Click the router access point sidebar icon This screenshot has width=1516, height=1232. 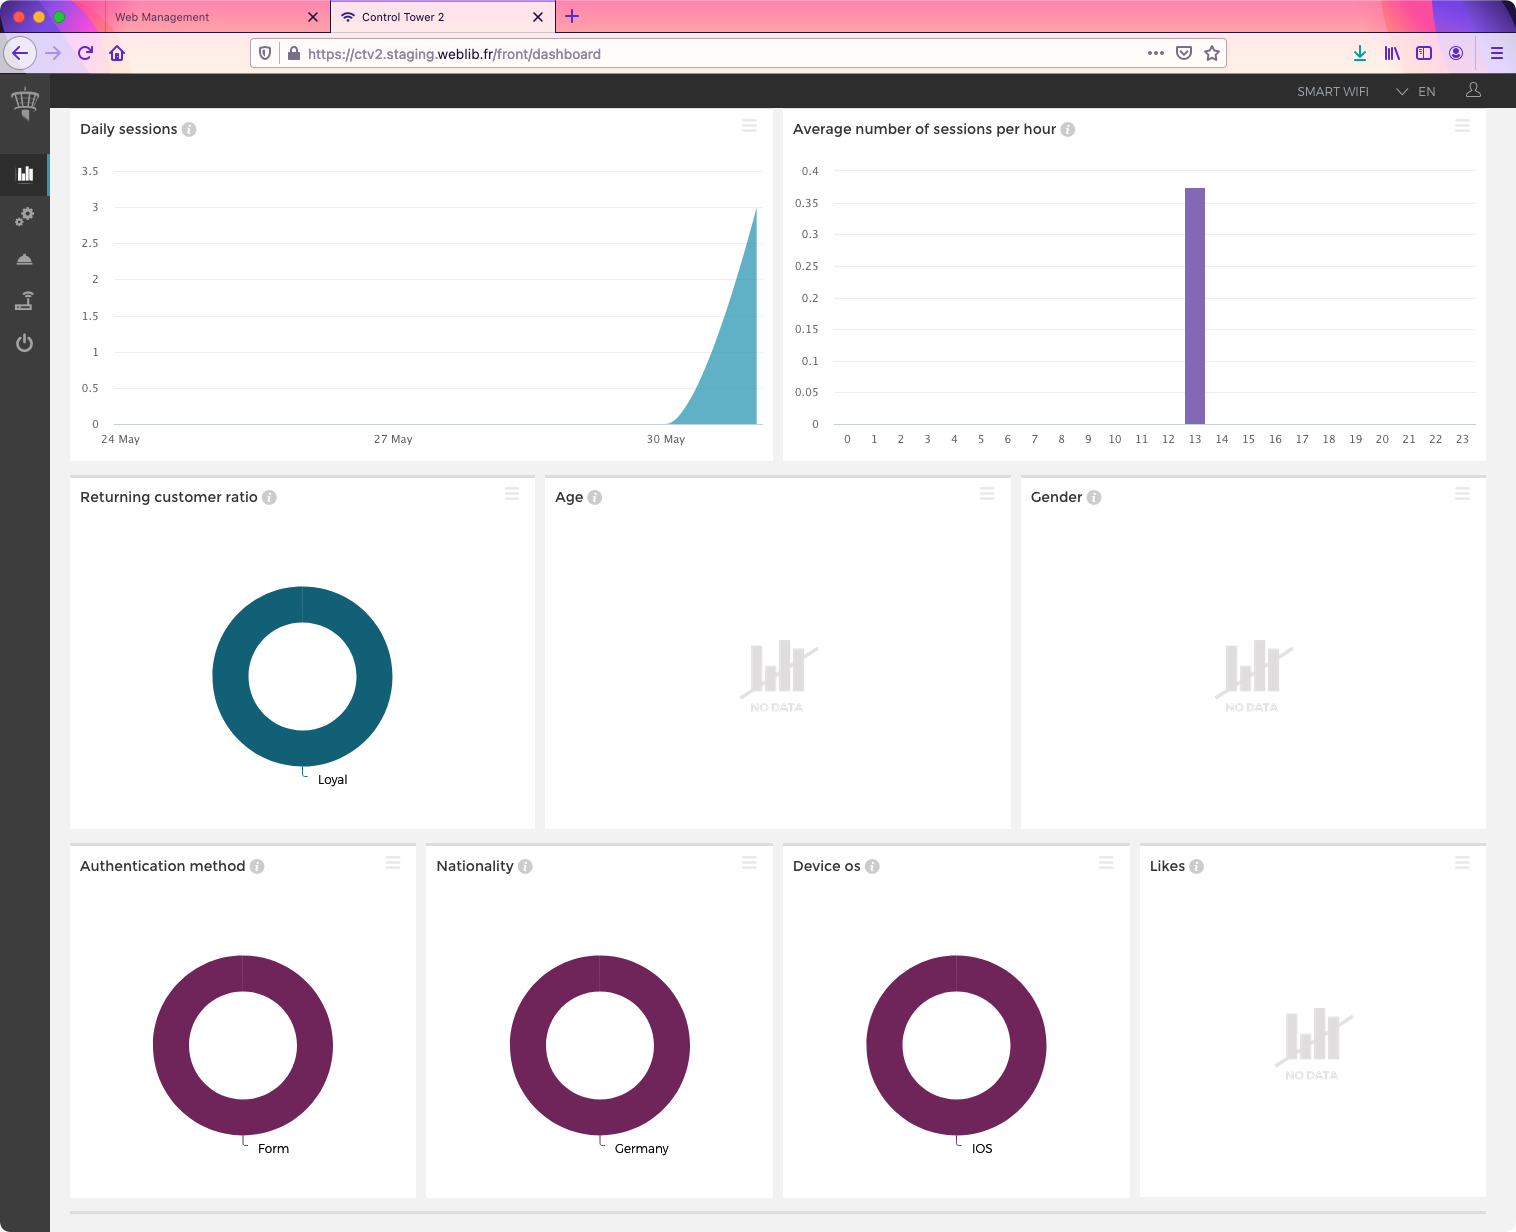click(x=25, y=301)
